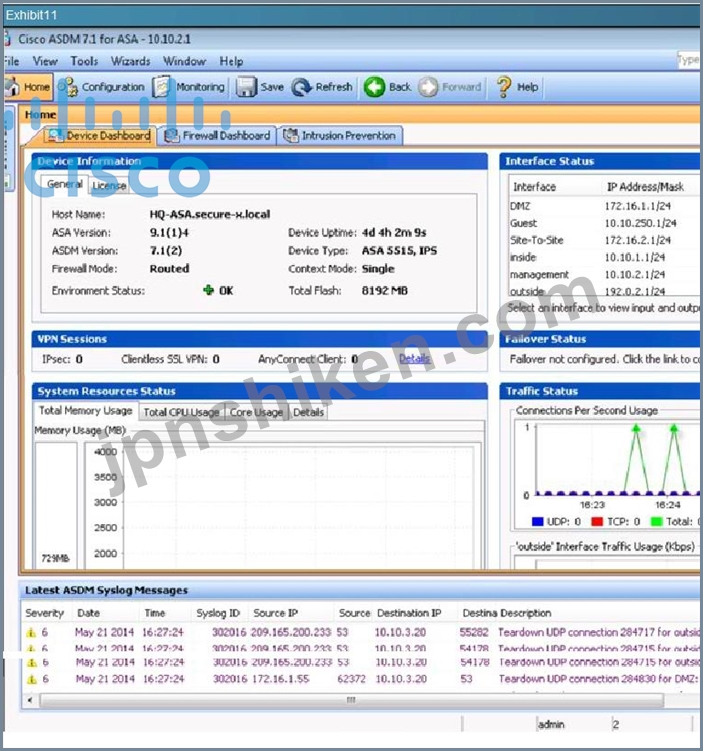This screenshot has width=703, height=751.
Task: Open the Configuration gears icon
Action: pos(68,87)
